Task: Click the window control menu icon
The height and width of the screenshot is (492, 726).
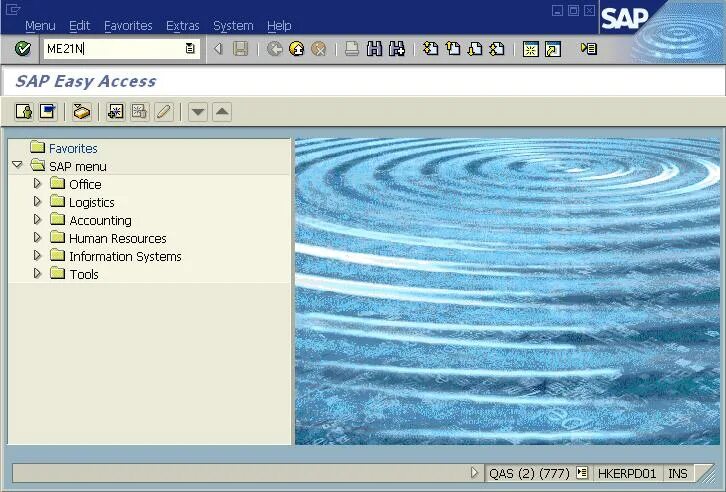Action: 13,9
